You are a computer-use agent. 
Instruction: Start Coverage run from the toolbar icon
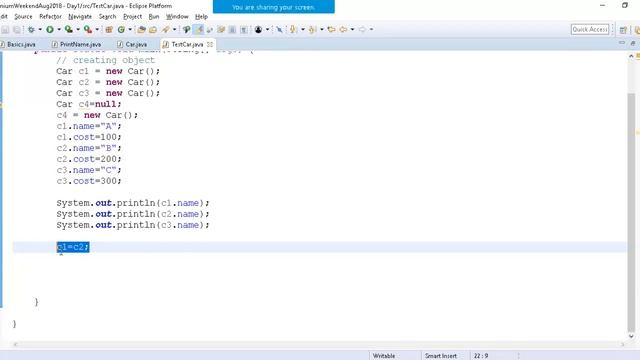69,29
